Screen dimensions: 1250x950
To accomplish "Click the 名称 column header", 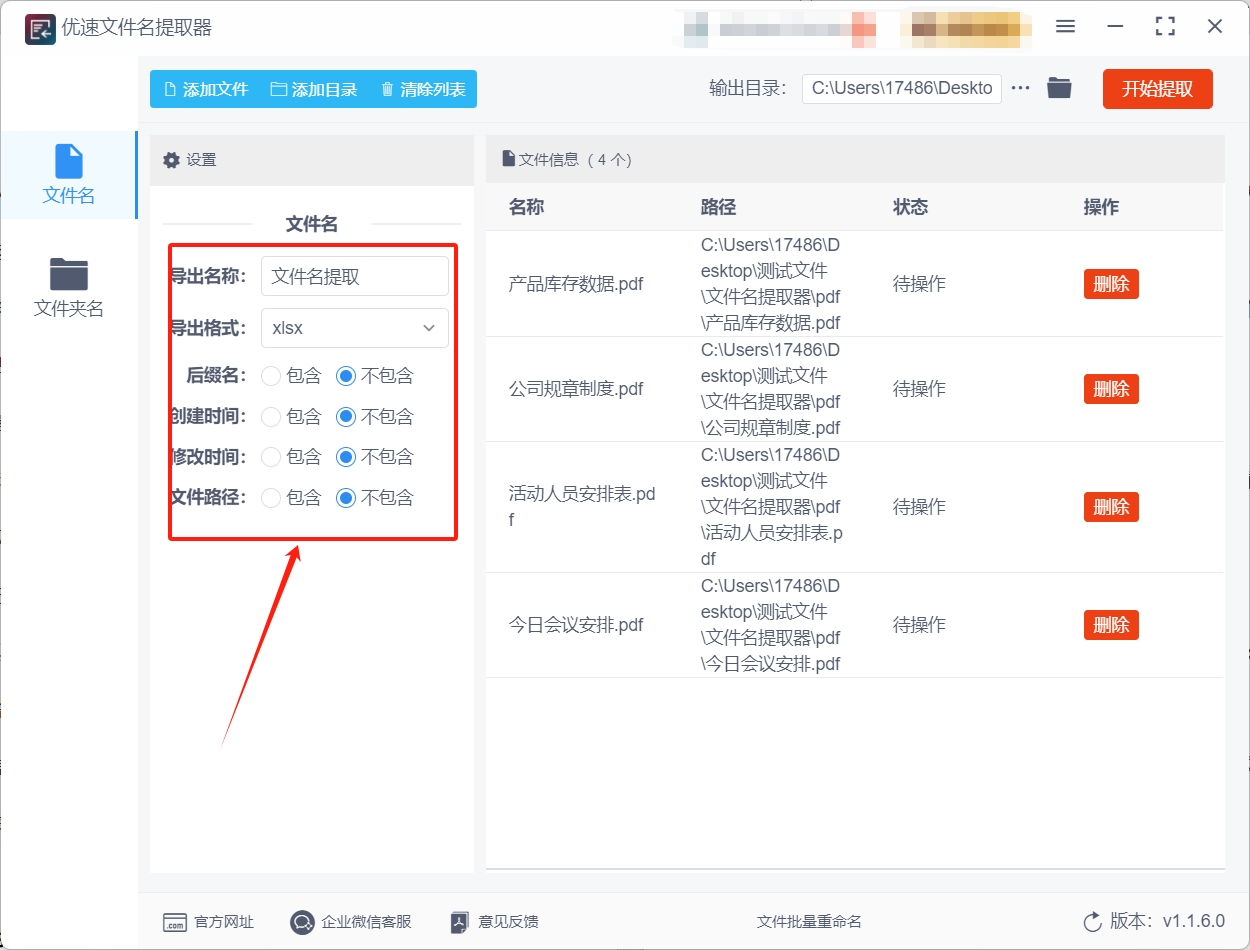I will (526, 207).
